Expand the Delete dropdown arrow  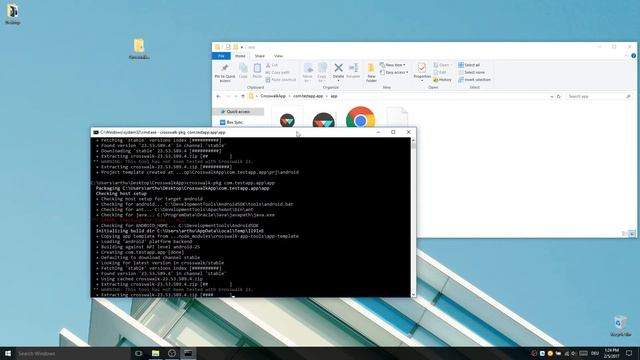click(x=338, y=81)
